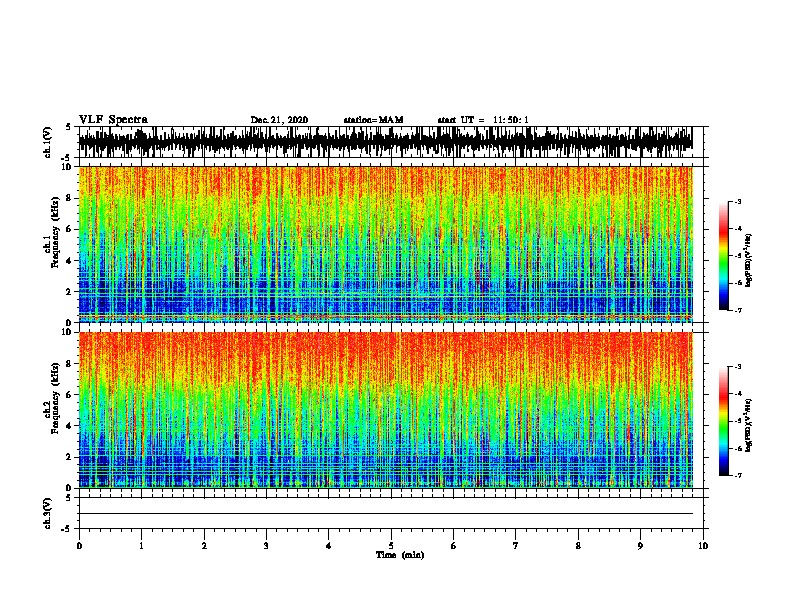Screen dimensions: 792x612
Task: Click the "0" kHz tick of ch.2 axis
Action: 70,488
